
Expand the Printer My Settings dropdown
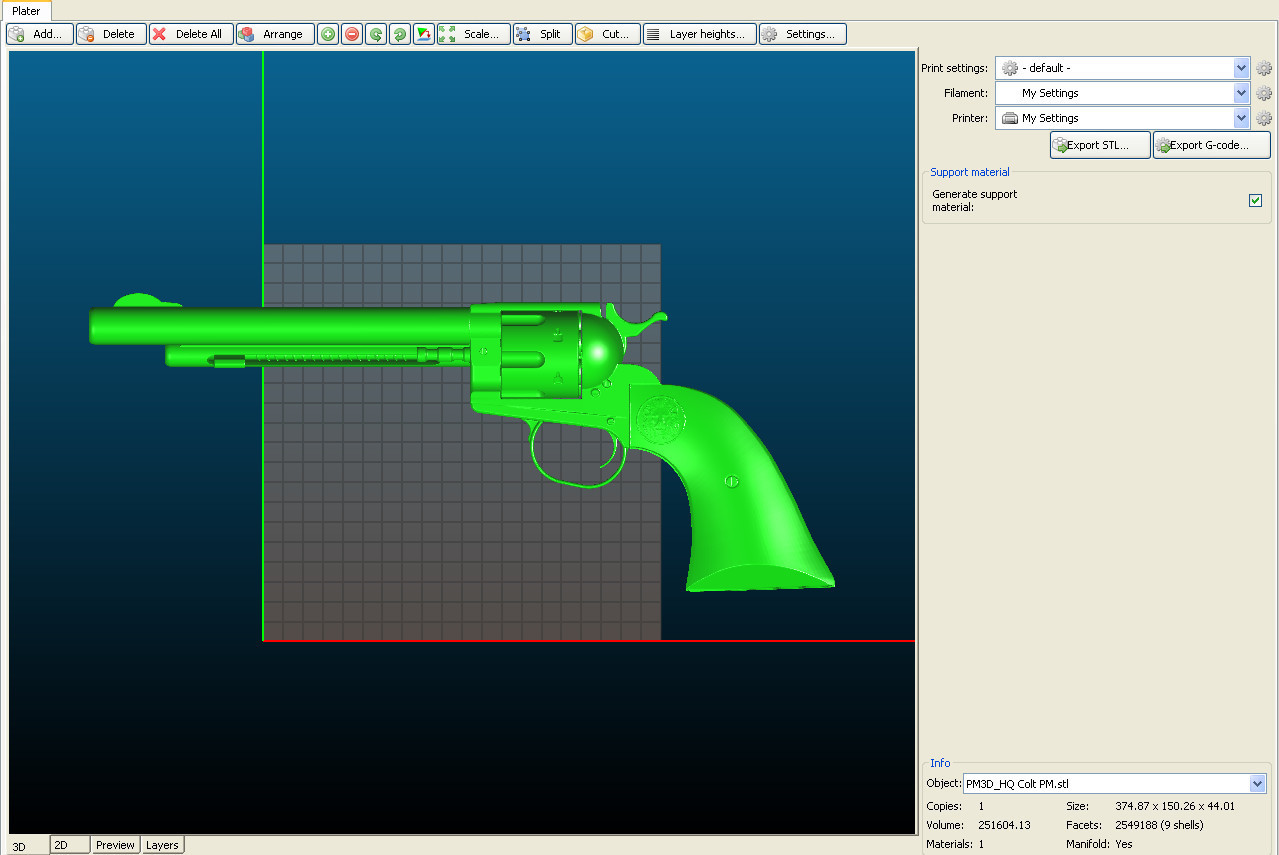click(x=1241, y=118)
